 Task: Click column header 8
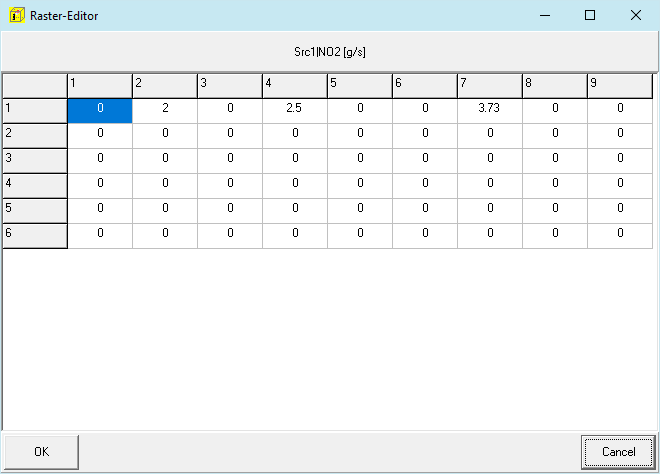point(555,86)
